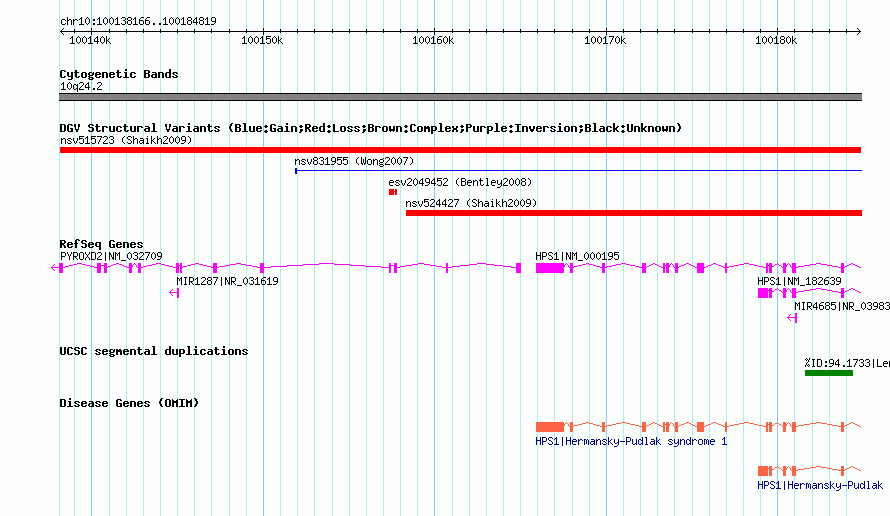The image size is (890, 516).
Task: Click the RefSeq Genes track title
Action: point(101,244)
